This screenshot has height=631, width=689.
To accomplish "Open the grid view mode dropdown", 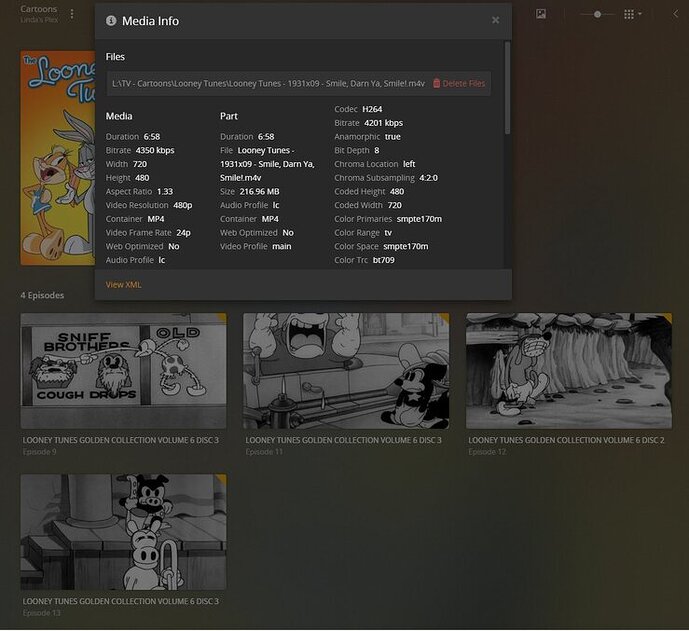I will [633, 15].
